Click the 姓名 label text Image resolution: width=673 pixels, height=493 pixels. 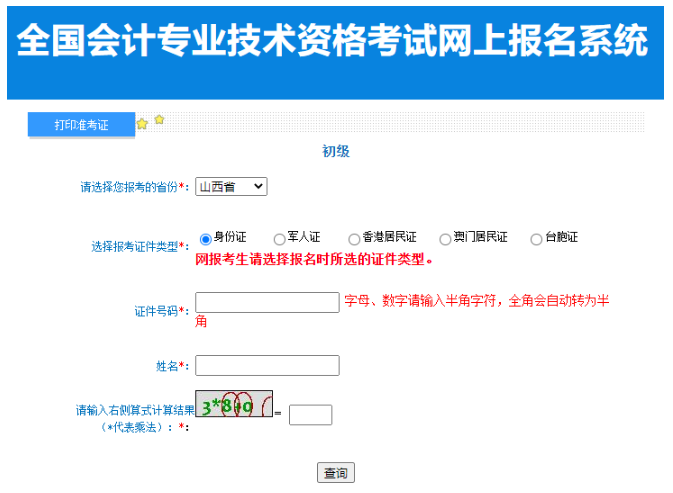(x=172, y=366)
